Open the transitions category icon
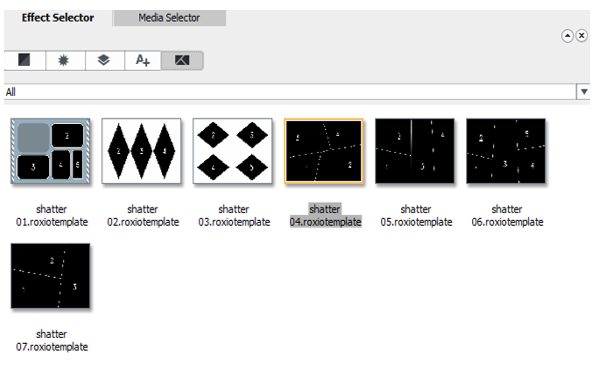598x365 pixels. (24, 60)
